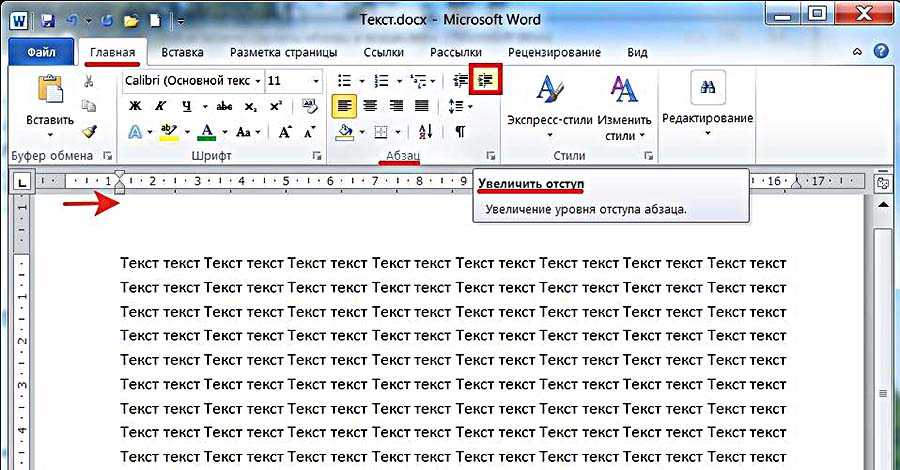The image size is (900, 470).
Task: Open the font size dropdown
Action: [317, 80]
